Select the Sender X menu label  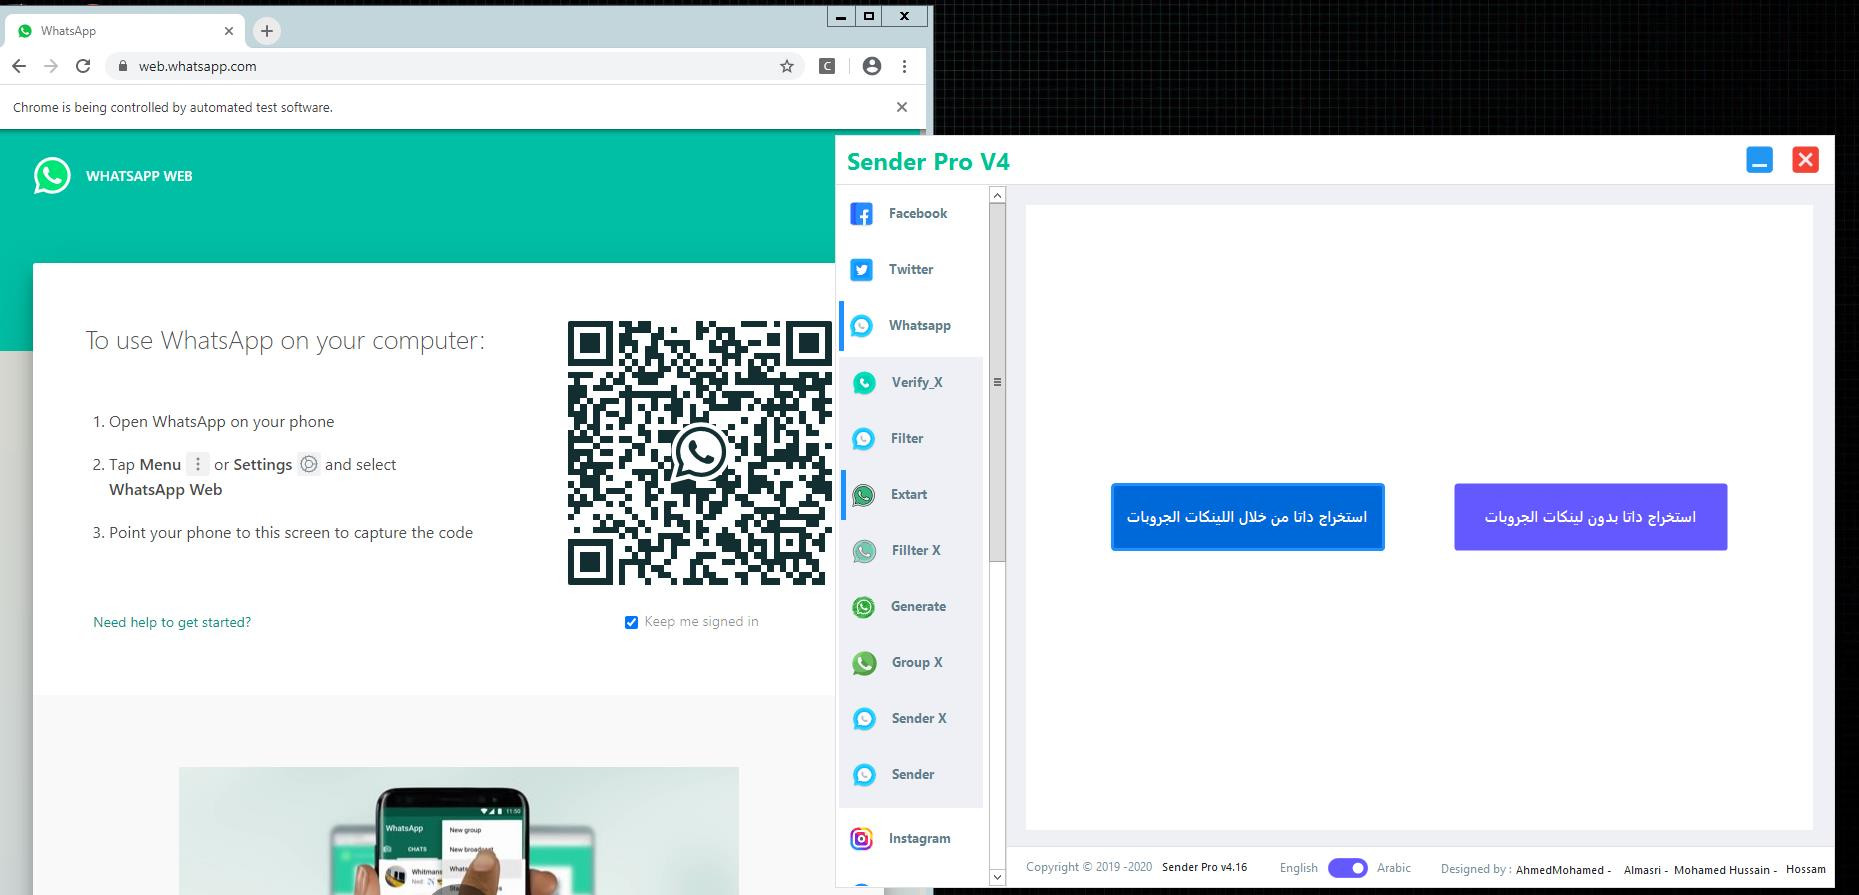pos(919,719)
